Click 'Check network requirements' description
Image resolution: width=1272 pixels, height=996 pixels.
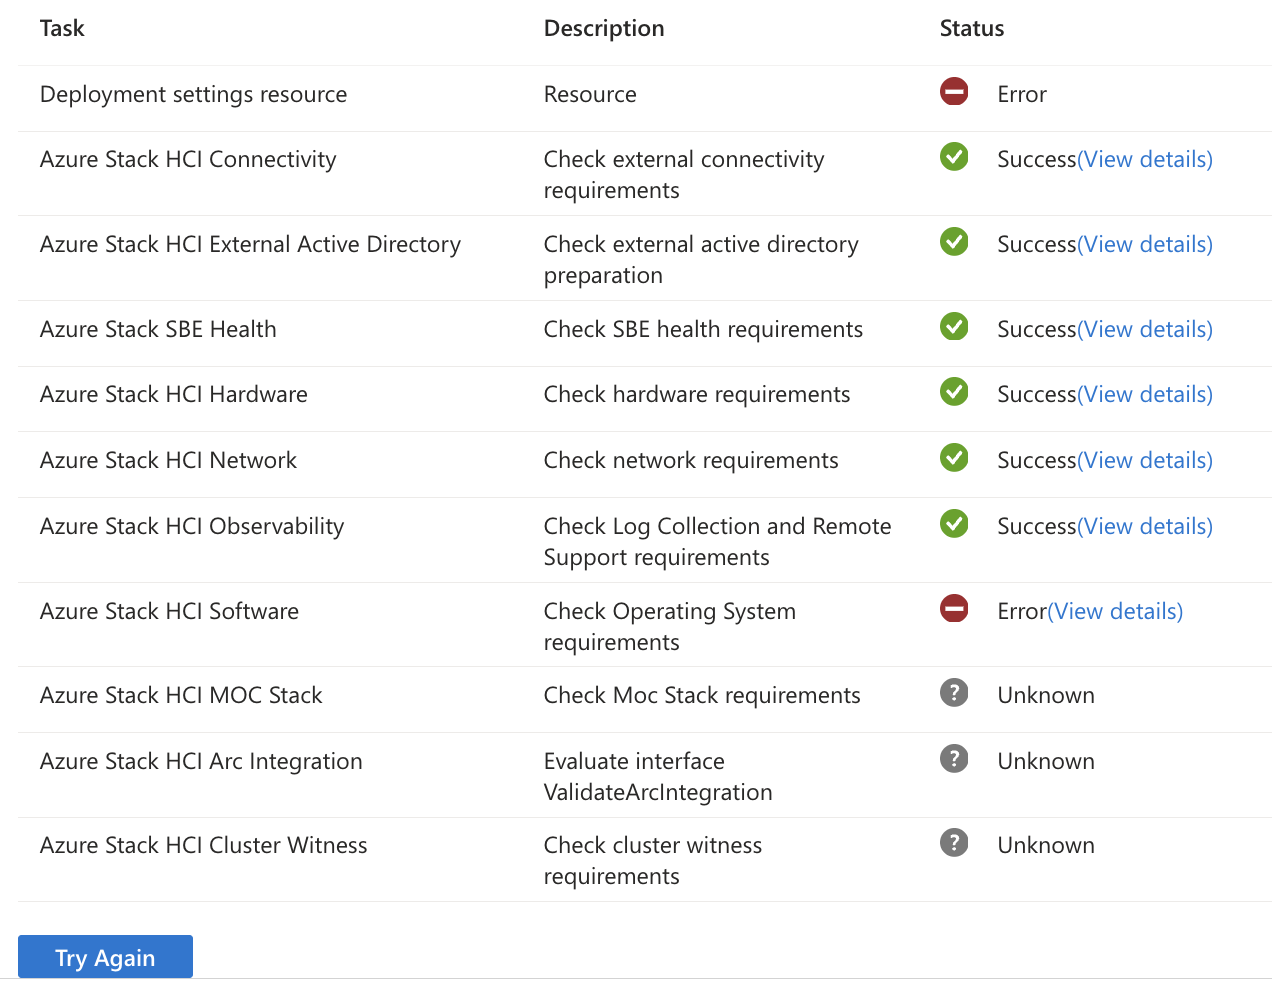[691, 461]
